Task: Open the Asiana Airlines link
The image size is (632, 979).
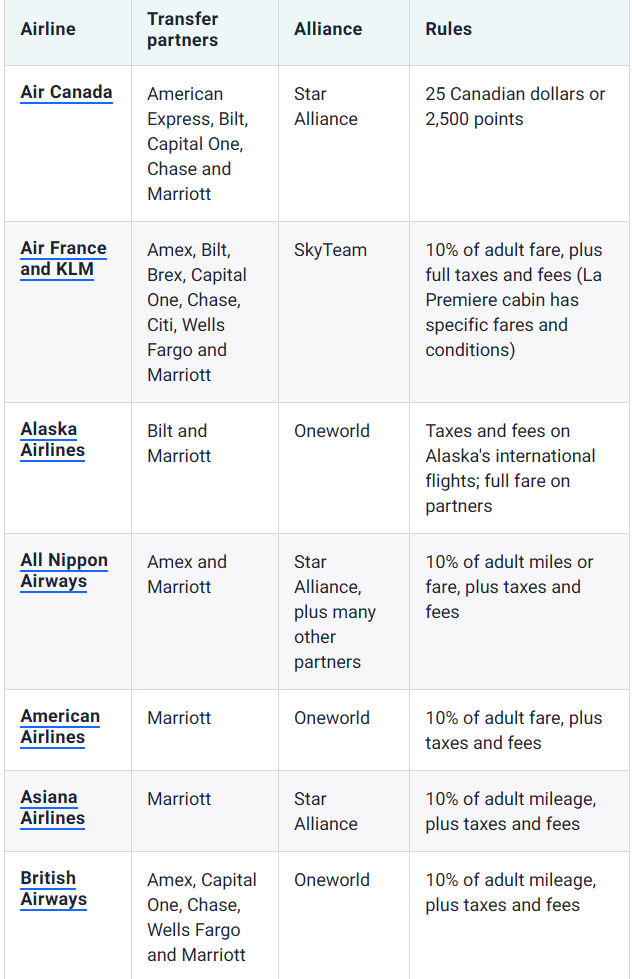Action: (x=52, y=807)
